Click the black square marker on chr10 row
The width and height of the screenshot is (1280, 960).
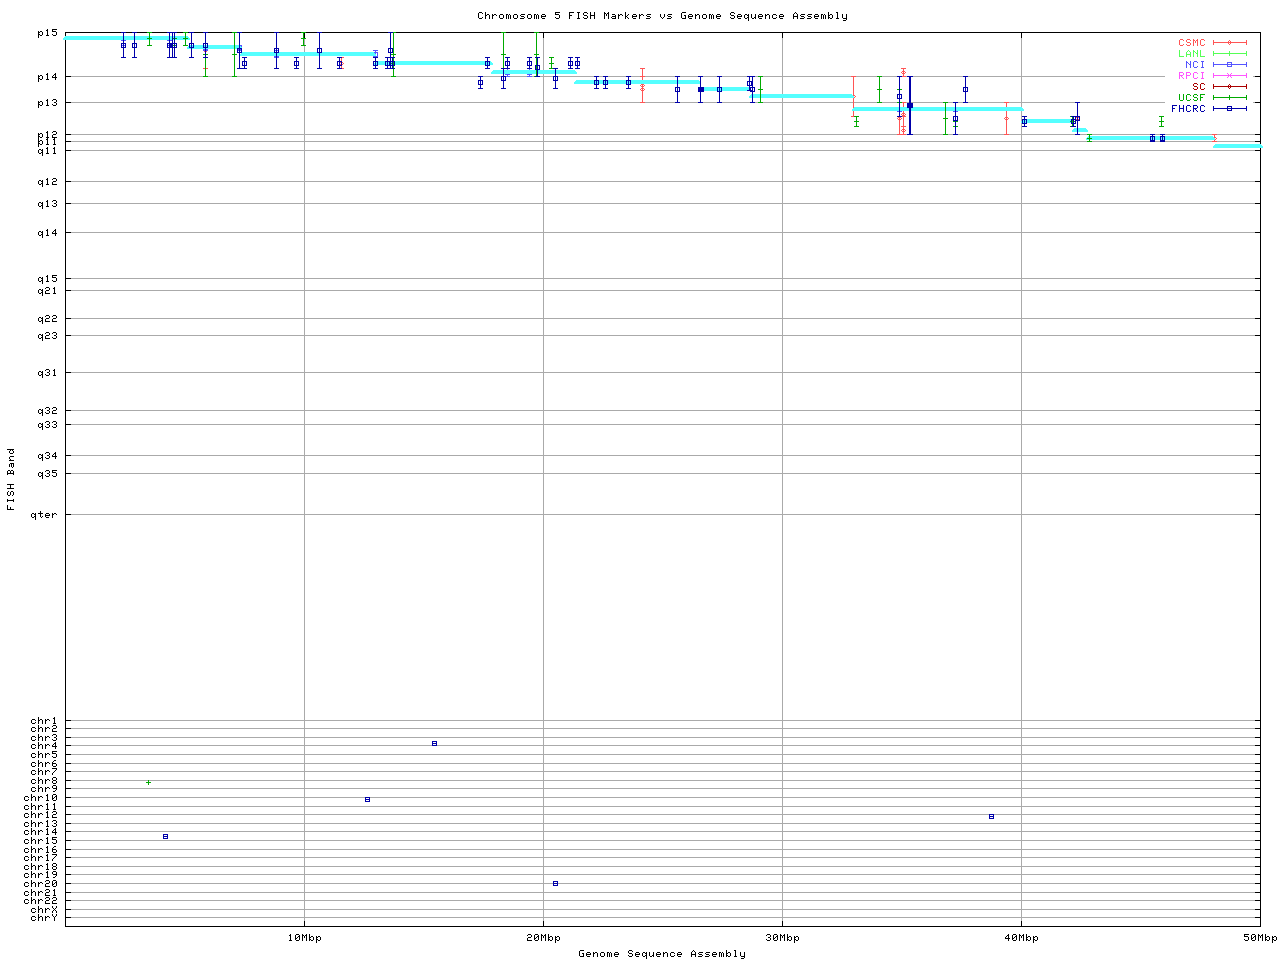(367, 800)
